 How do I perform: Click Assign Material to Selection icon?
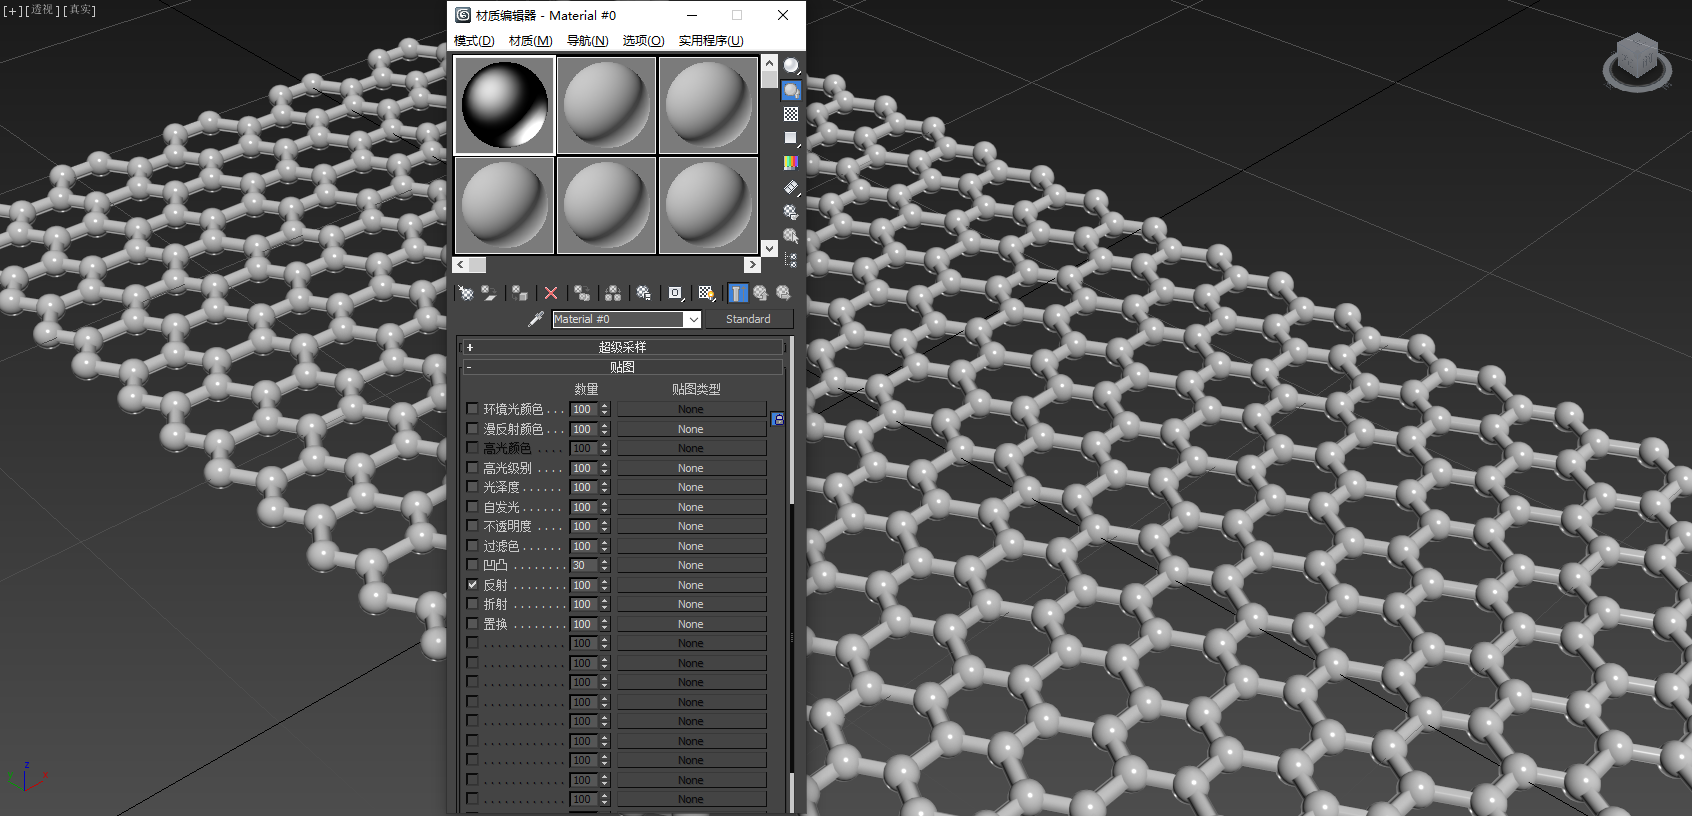pos(520,293)
